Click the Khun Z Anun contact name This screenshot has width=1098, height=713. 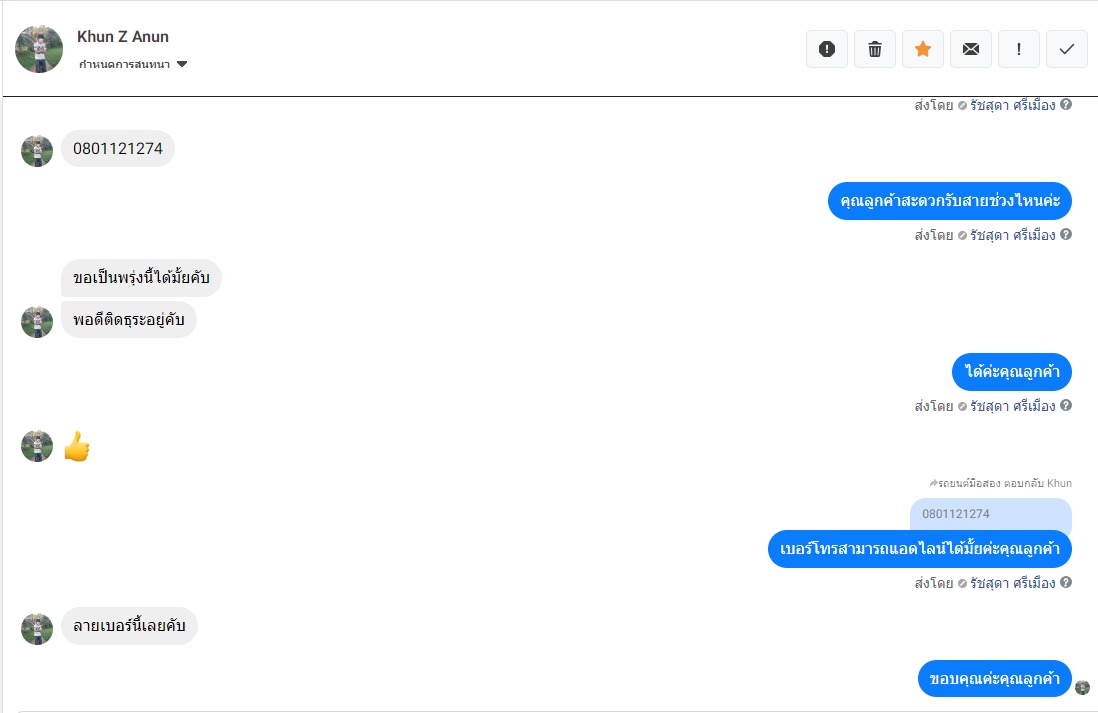point(123,37)
